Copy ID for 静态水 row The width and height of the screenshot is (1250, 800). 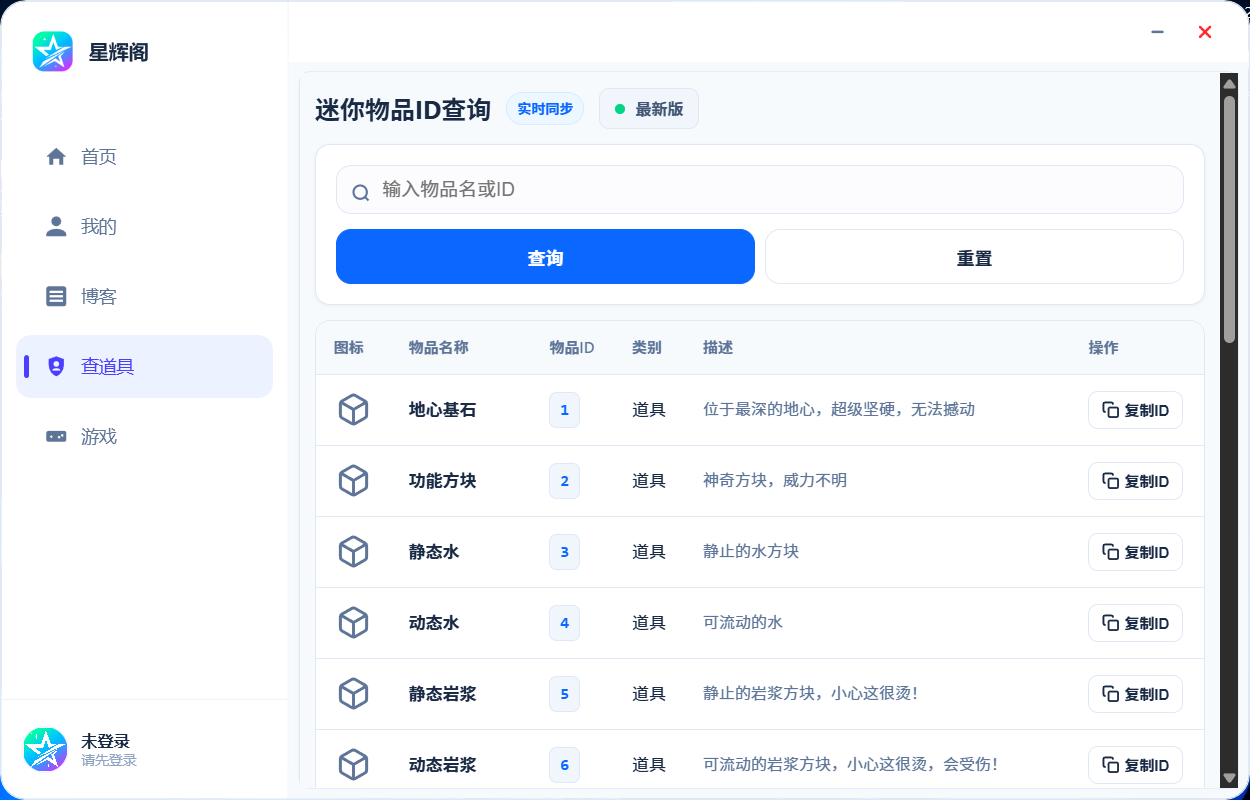pos(1135,552)
